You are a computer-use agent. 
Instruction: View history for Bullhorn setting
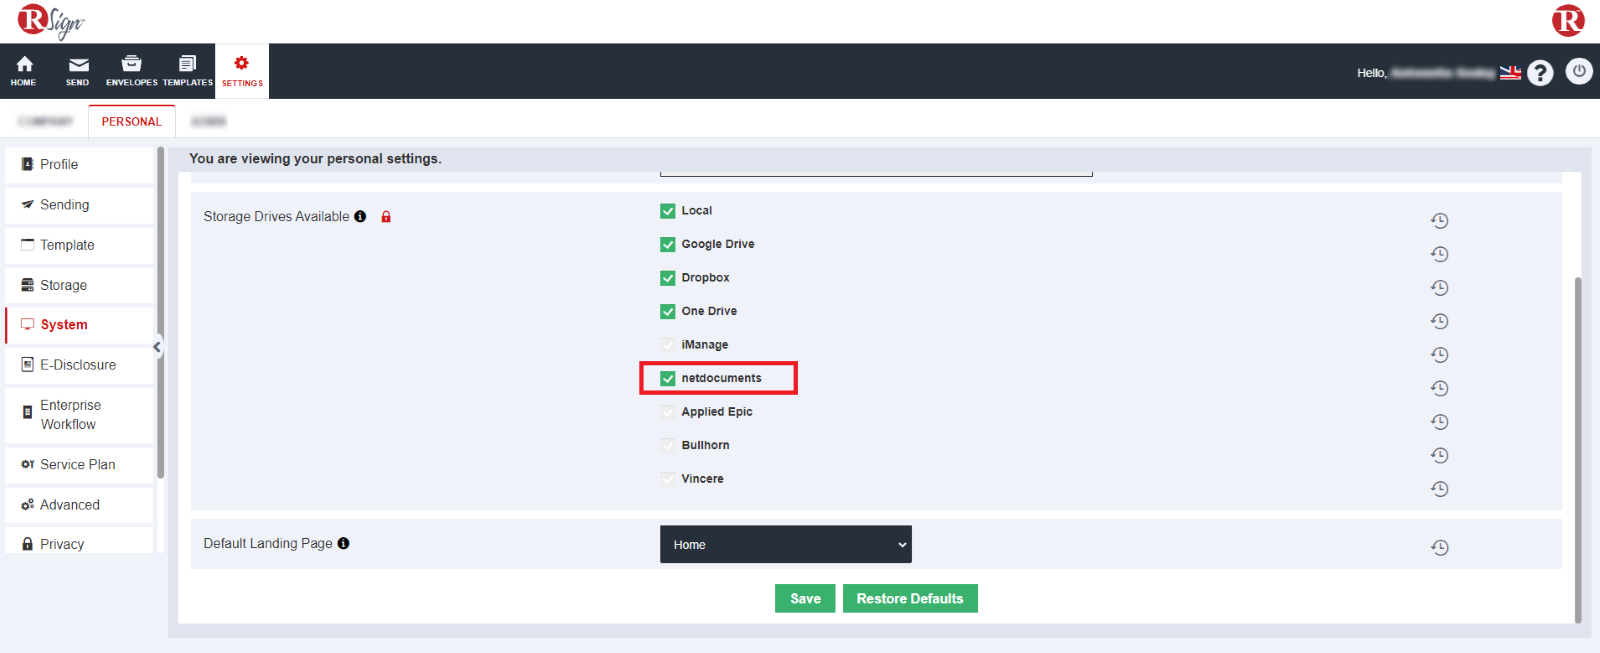(x=1440, y=455)
